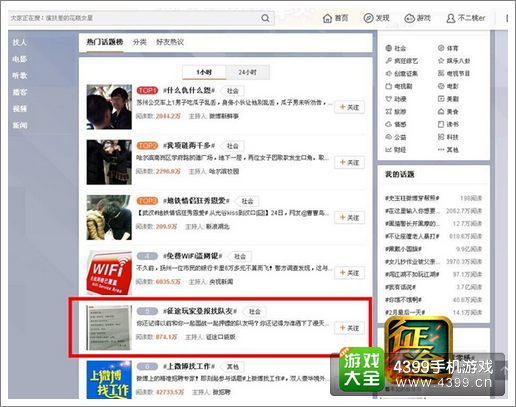Viewport: 516px width, 407px height.
Task: Select the 美图 picture icon
Action: [x=441, y=99]
